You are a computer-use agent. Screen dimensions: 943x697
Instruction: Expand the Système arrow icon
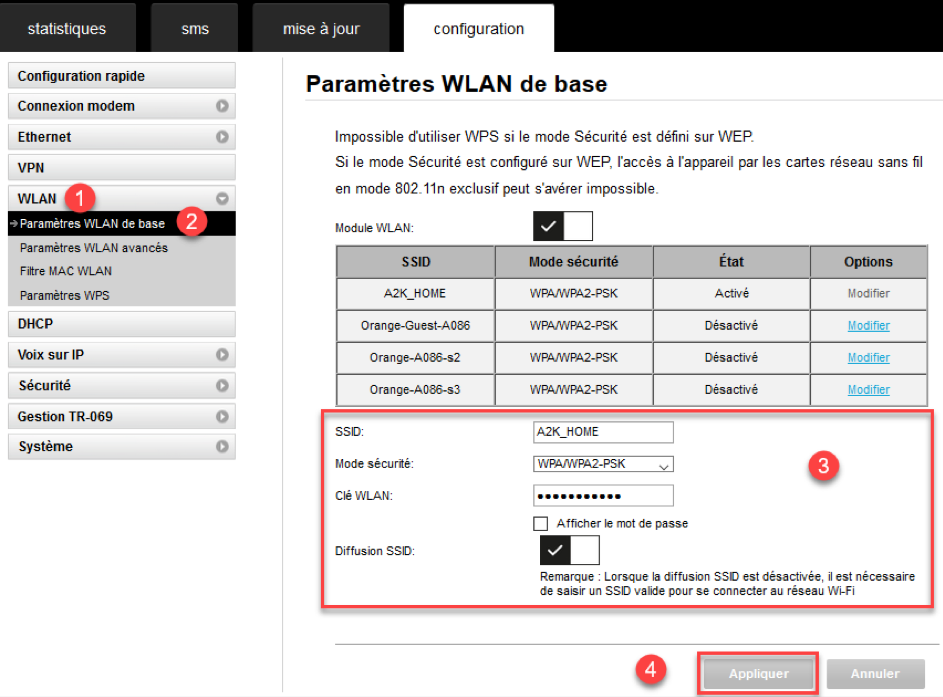(222, 447)
